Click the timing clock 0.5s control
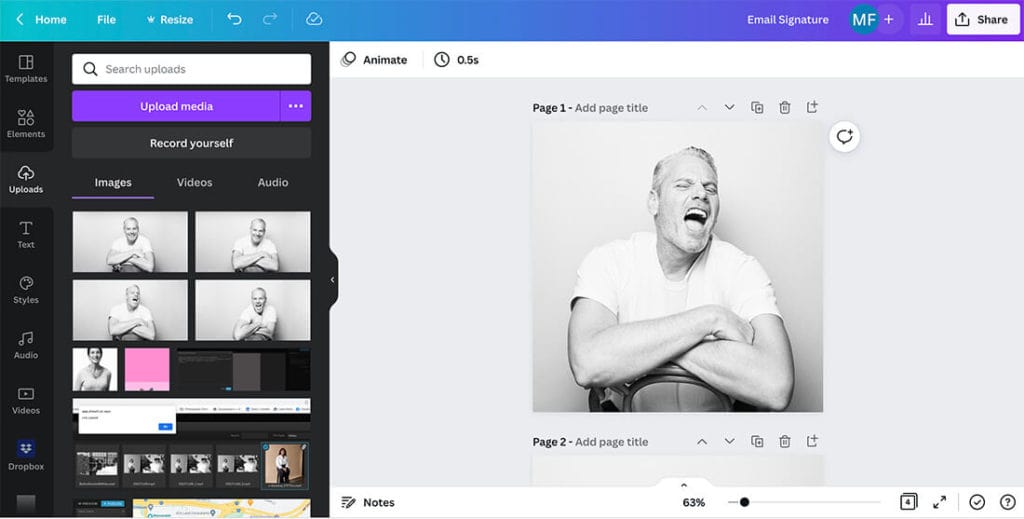This screenshot has height=519, width=1024. (x=456, y=60)
